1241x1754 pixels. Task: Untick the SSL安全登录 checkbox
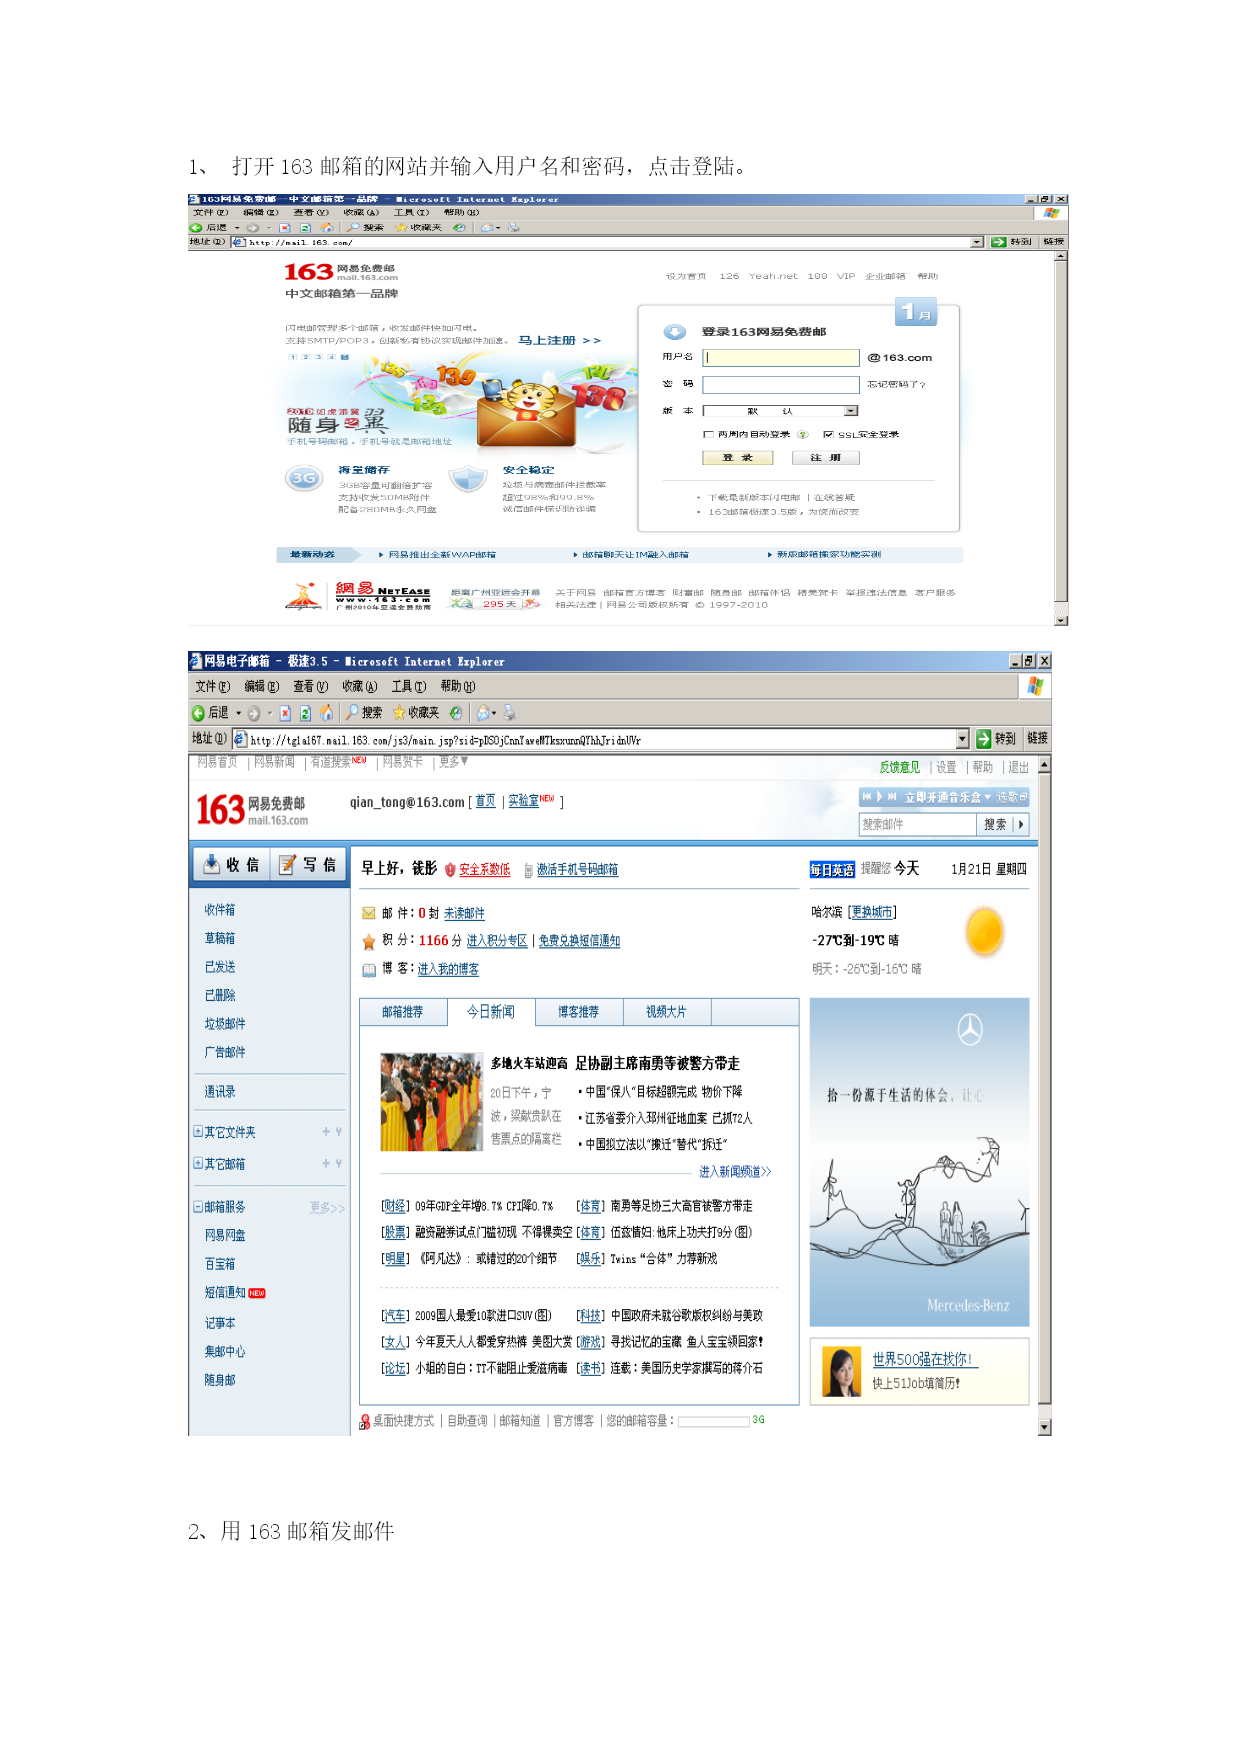828,435
